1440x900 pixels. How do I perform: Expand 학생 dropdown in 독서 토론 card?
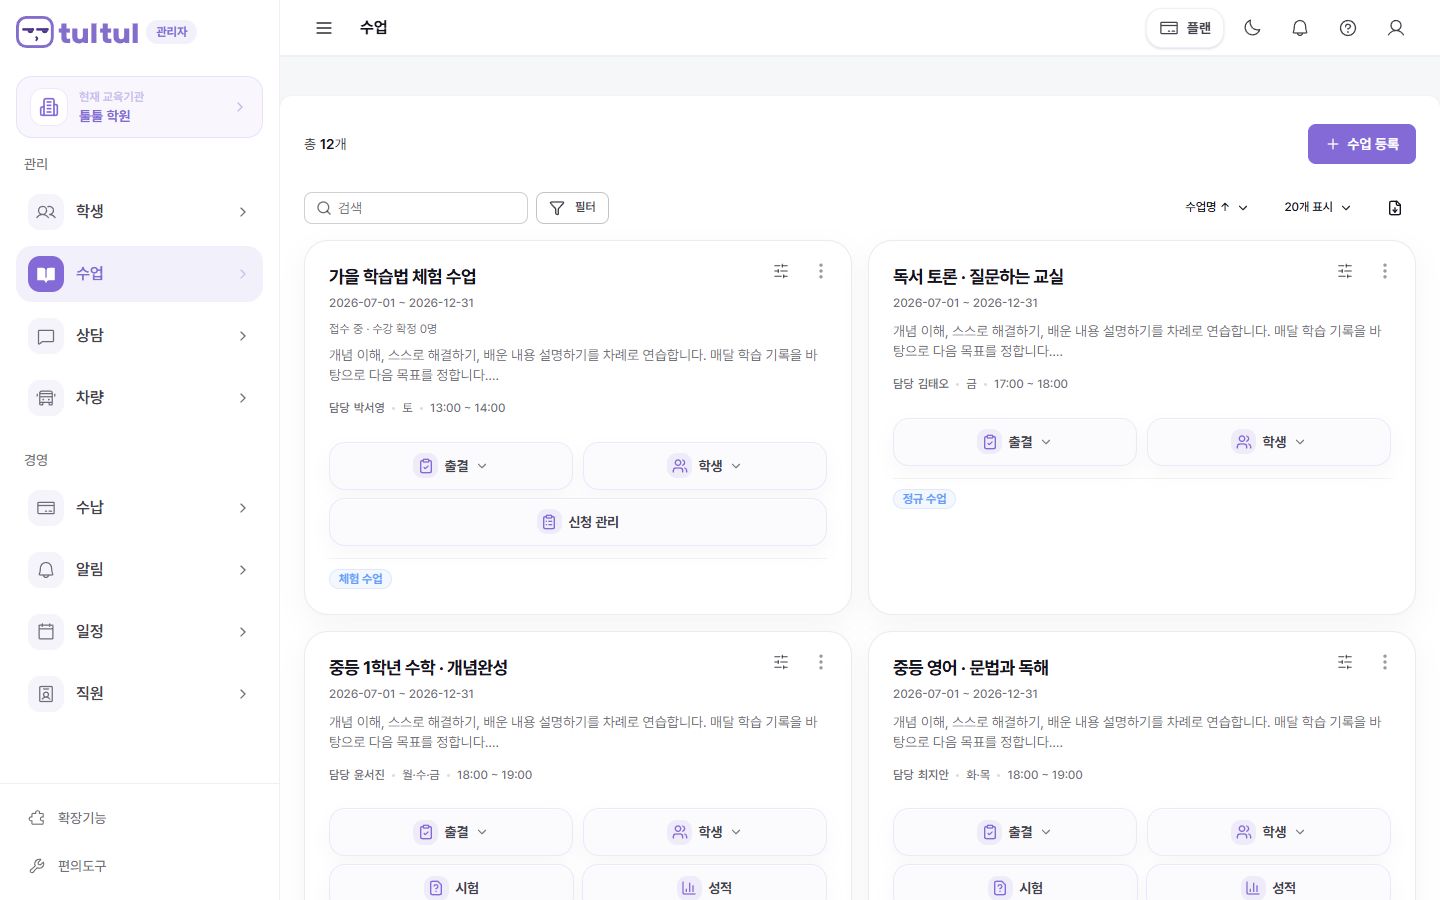click(x=1269, y=442)
